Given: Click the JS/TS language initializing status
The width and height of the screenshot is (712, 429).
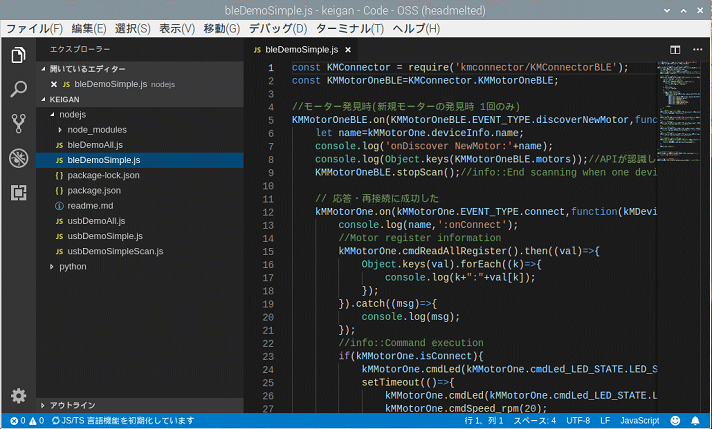Looking at the screenshot, I should point(123,421).
